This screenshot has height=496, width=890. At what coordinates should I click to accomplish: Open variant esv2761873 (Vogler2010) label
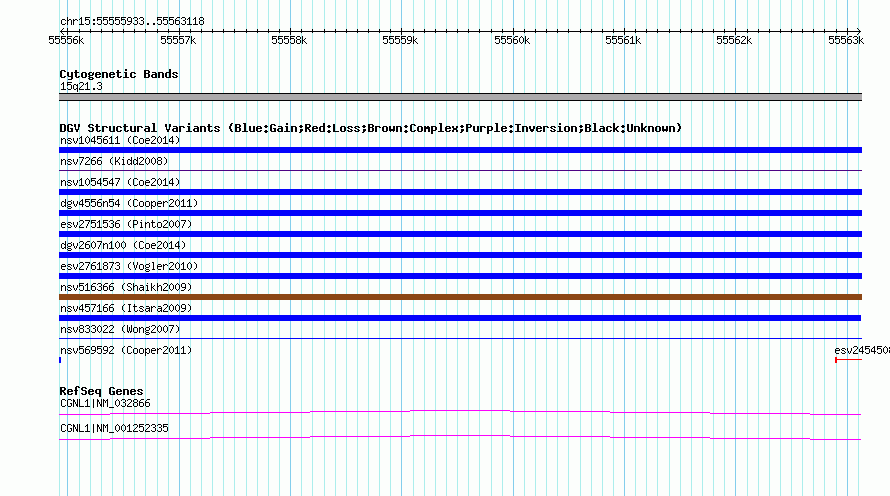pos(129,266)
